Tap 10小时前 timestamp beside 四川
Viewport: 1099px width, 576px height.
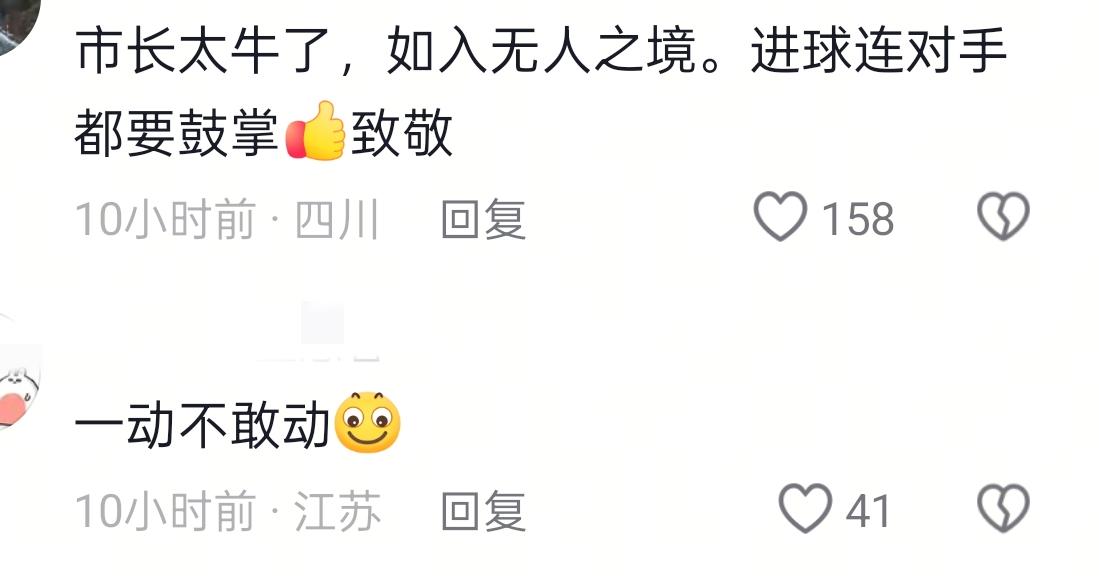coord(165,219)
